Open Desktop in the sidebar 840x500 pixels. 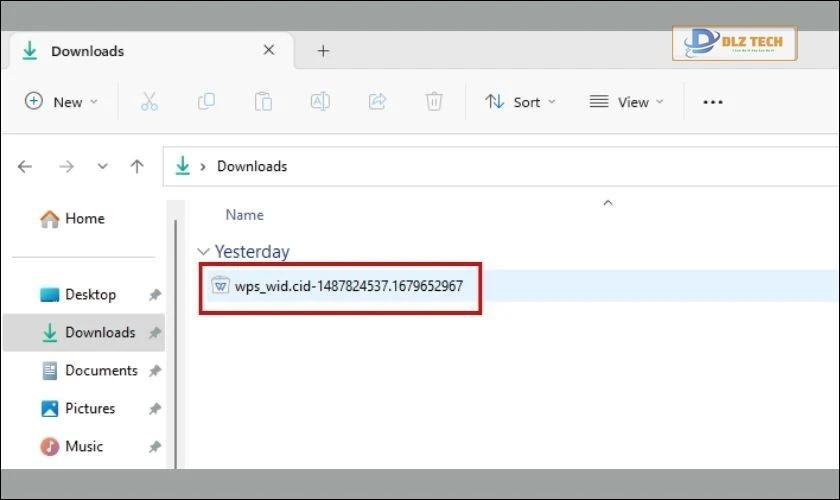pyautogui.click(x=90, y=294)
